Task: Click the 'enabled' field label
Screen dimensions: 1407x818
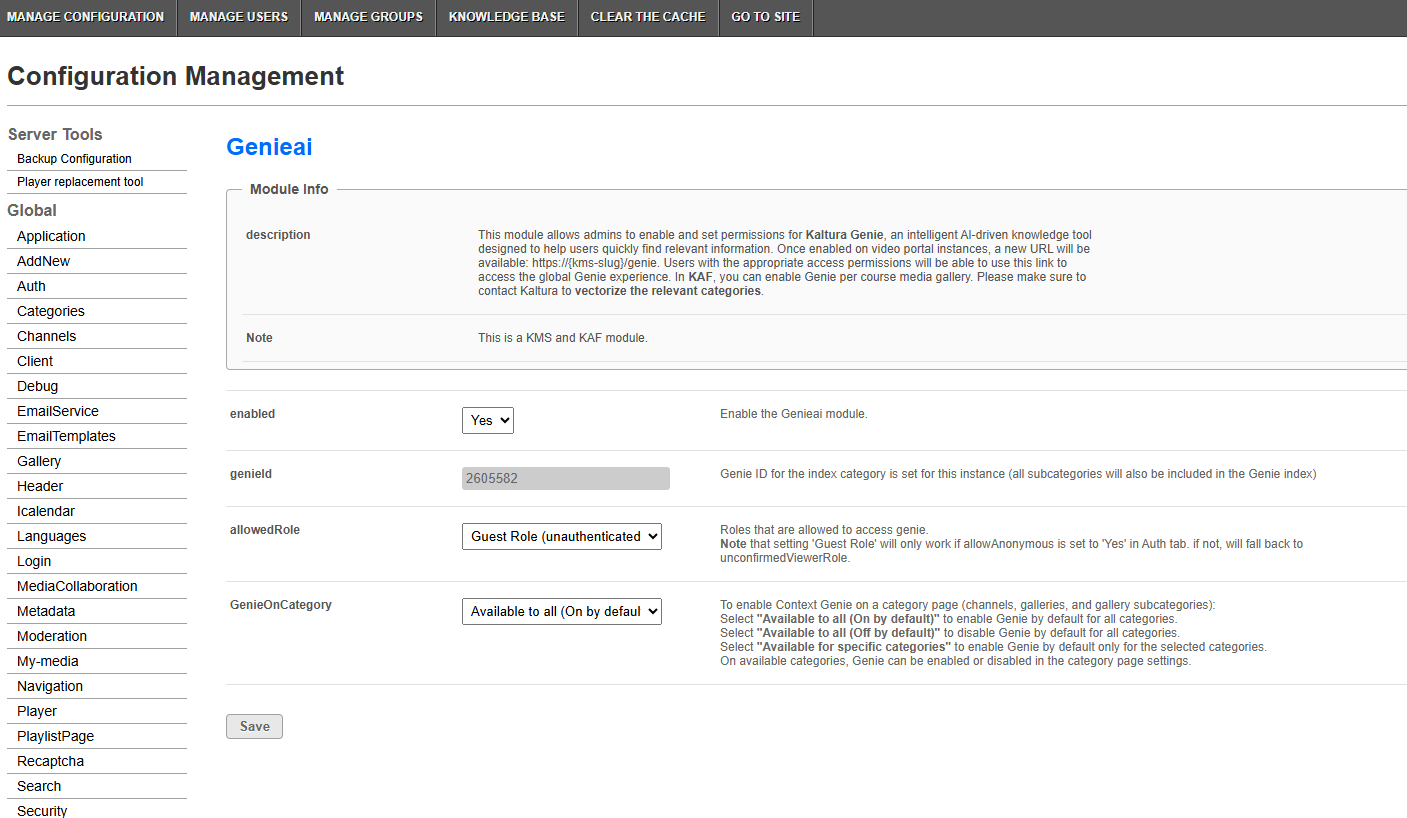Action: pyautogui.click(x=252, y=414)
